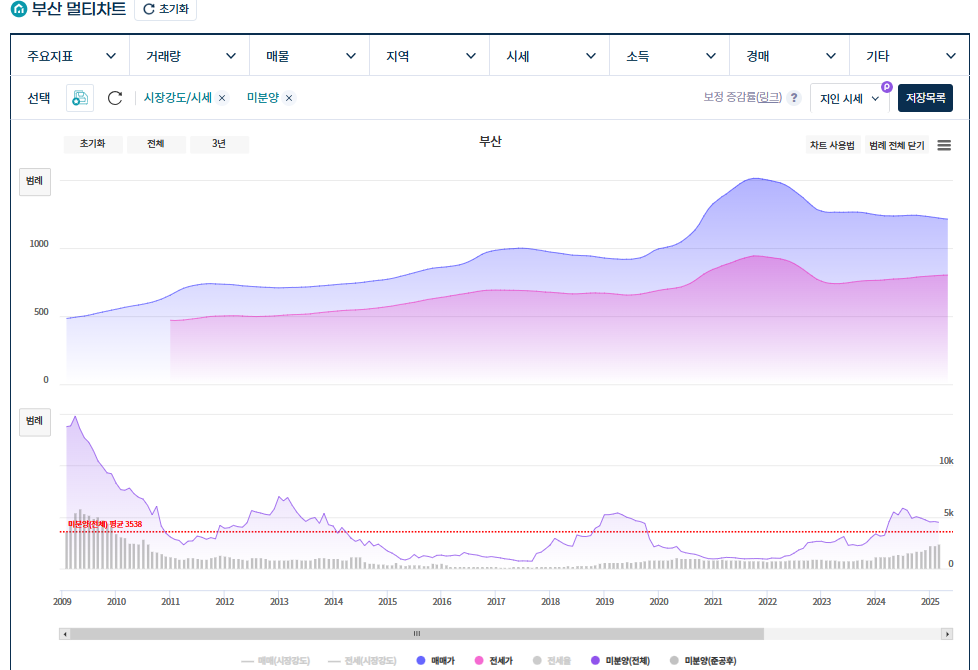978x670 pixels.
Task: Click the upper chart 범례 button
Action: (x=35, y=182)
